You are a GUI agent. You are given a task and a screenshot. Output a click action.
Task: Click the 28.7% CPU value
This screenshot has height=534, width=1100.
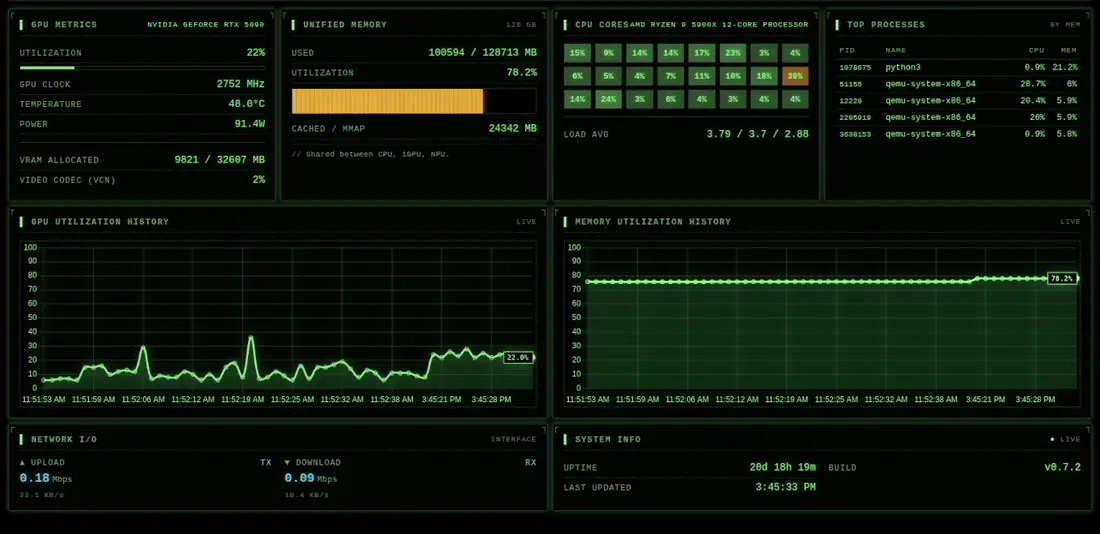tap(1033, 84)
